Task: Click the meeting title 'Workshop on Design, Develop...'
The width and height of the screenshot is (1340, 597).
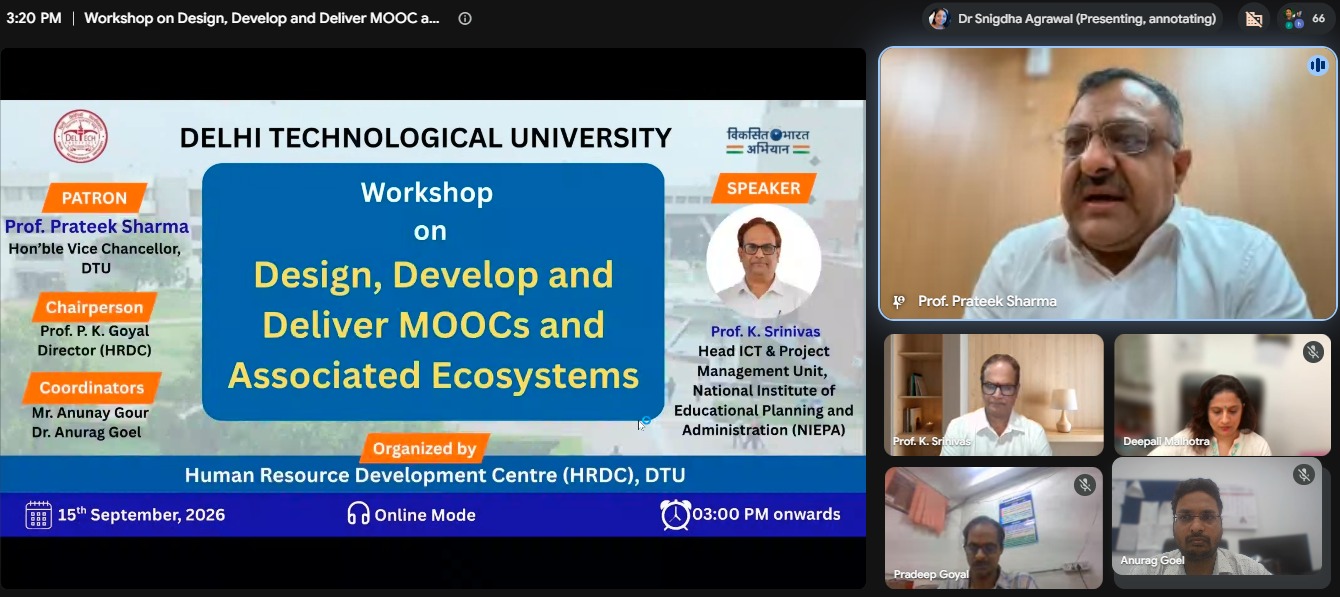Action: coord(262,18)
